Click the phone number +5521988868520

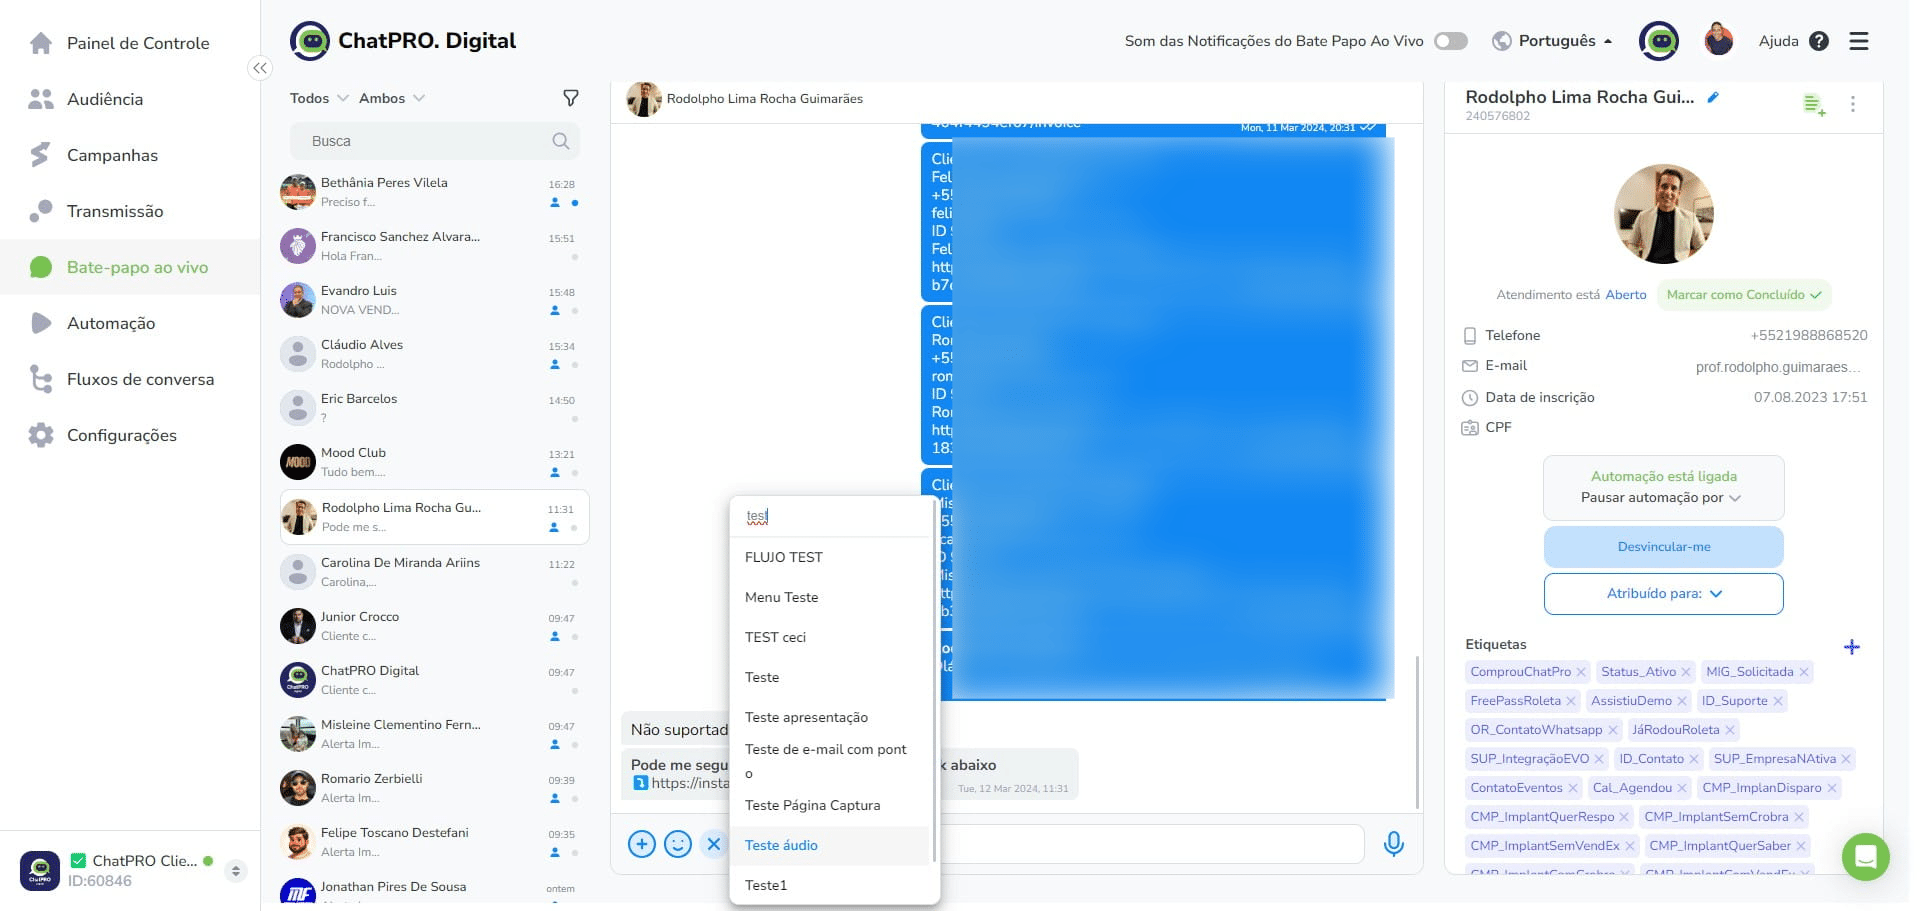1809,335
